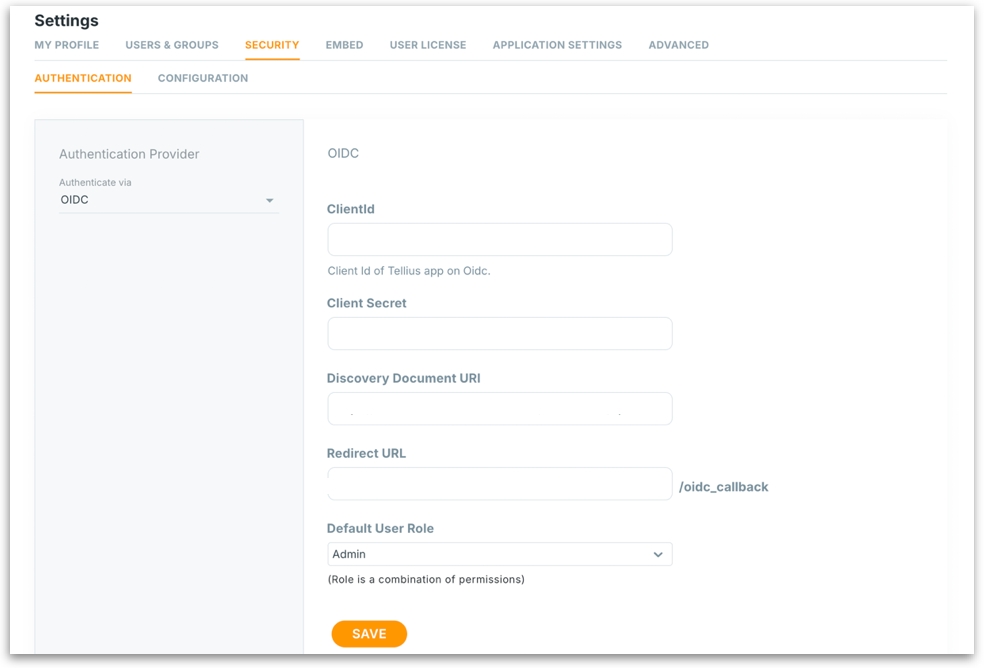This screenshot has width=984, height=668.
Task: Open the Users & Groups tab
Action: click(x=172, y=45)
